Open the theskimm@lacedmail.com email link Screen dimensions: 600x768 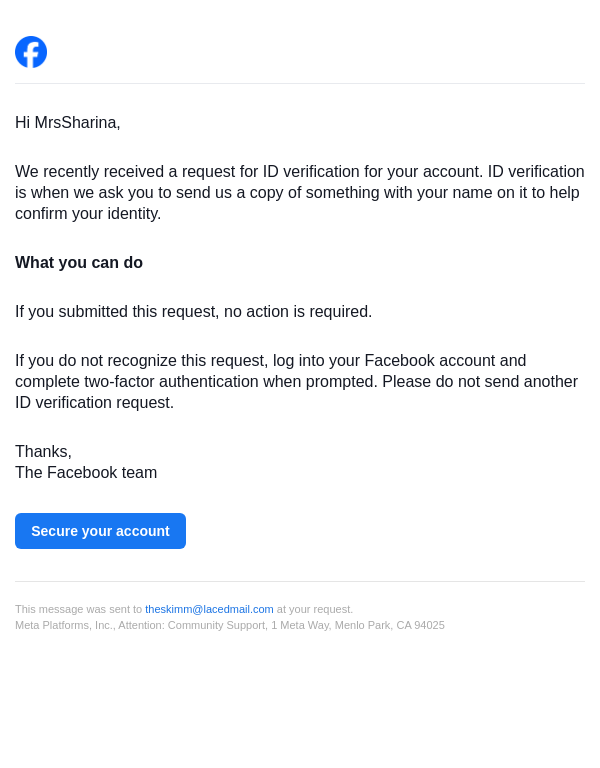(209, 609)
